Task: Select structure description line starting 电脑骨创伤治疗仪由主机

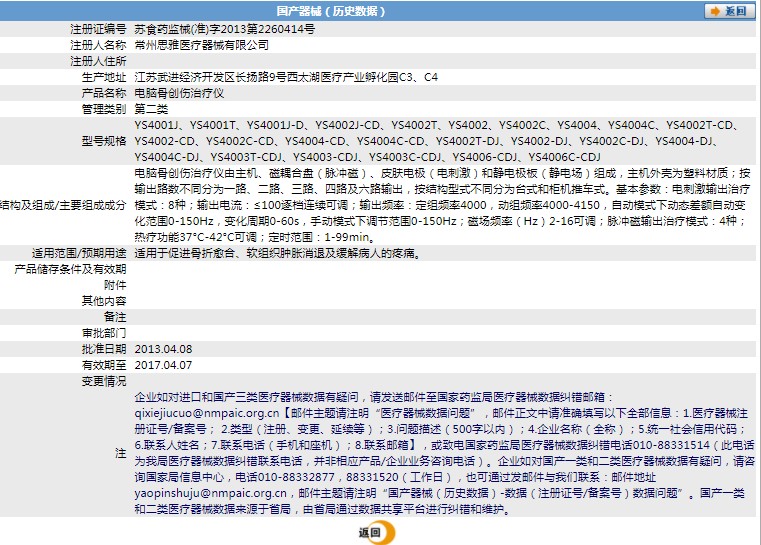Action: (x=443, y=173)
